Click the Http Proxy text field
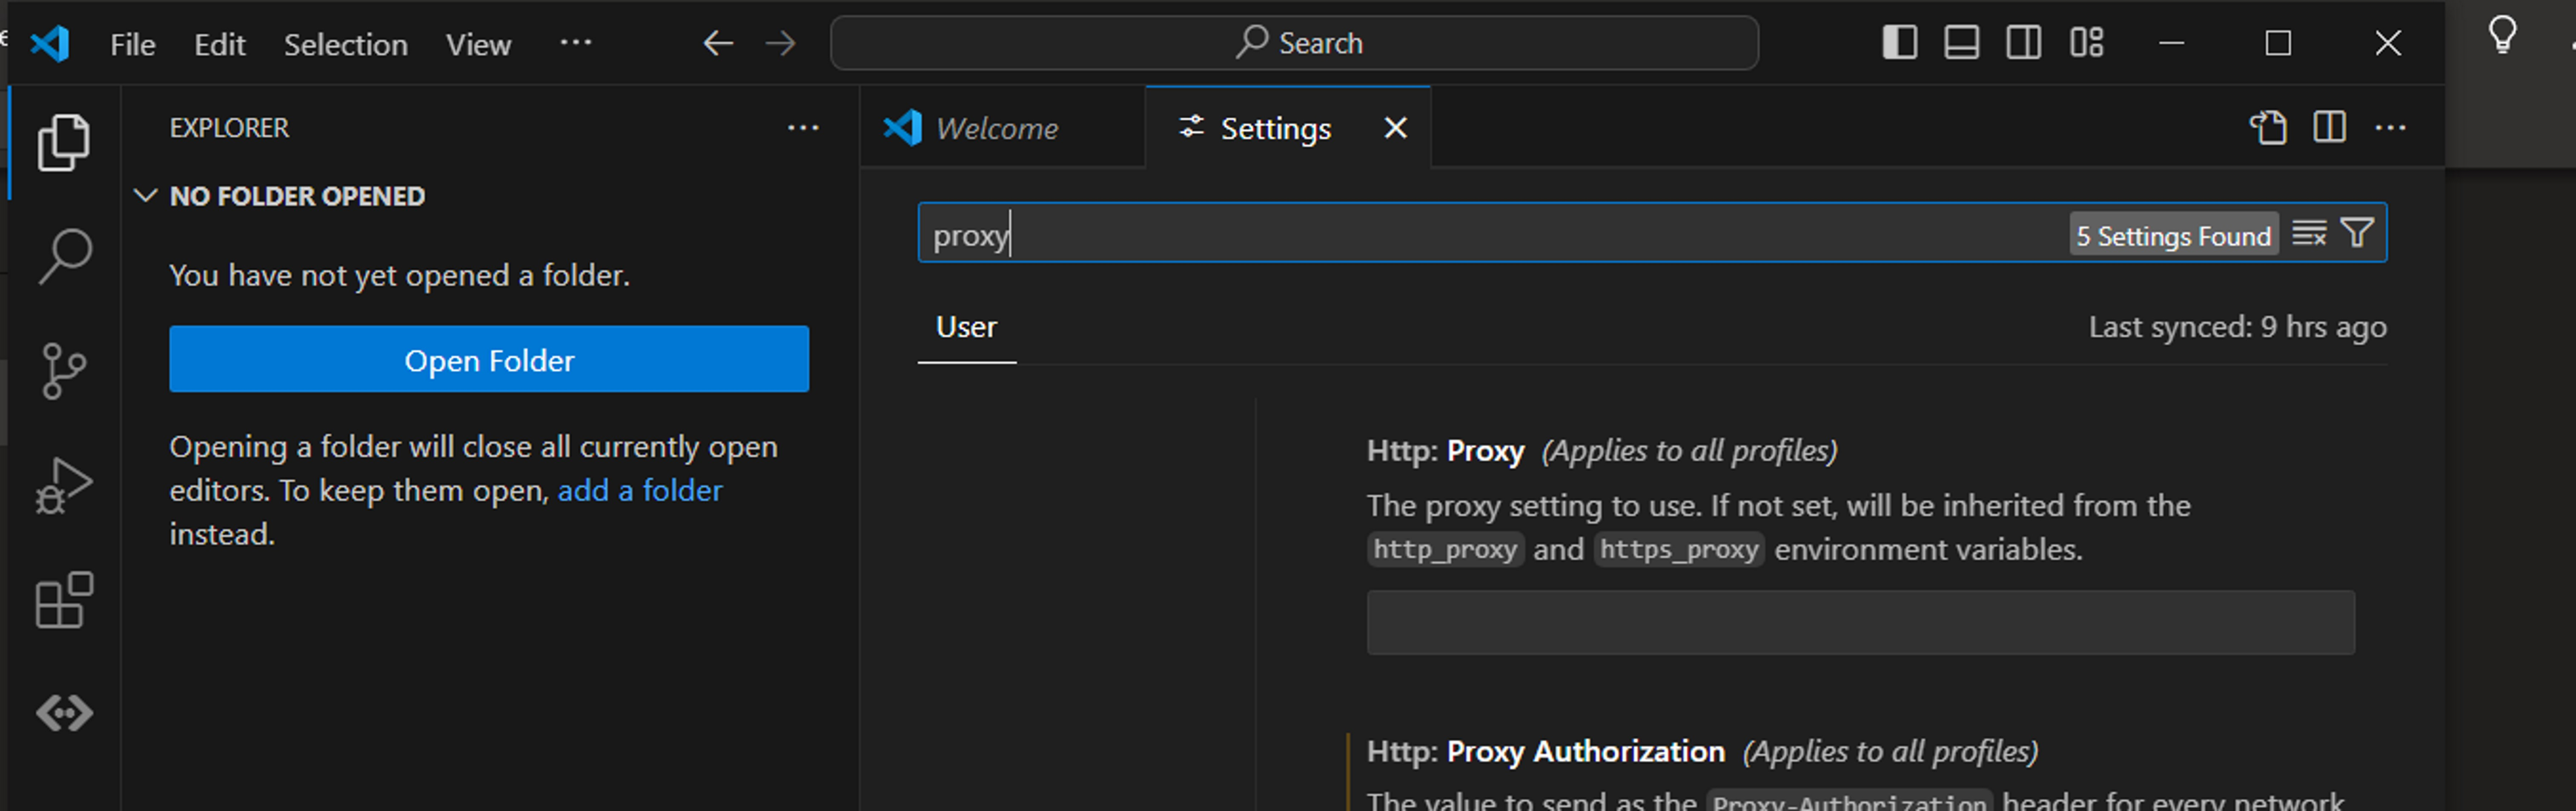This screenshot has height=811, width=2576. click(1860, 623)
